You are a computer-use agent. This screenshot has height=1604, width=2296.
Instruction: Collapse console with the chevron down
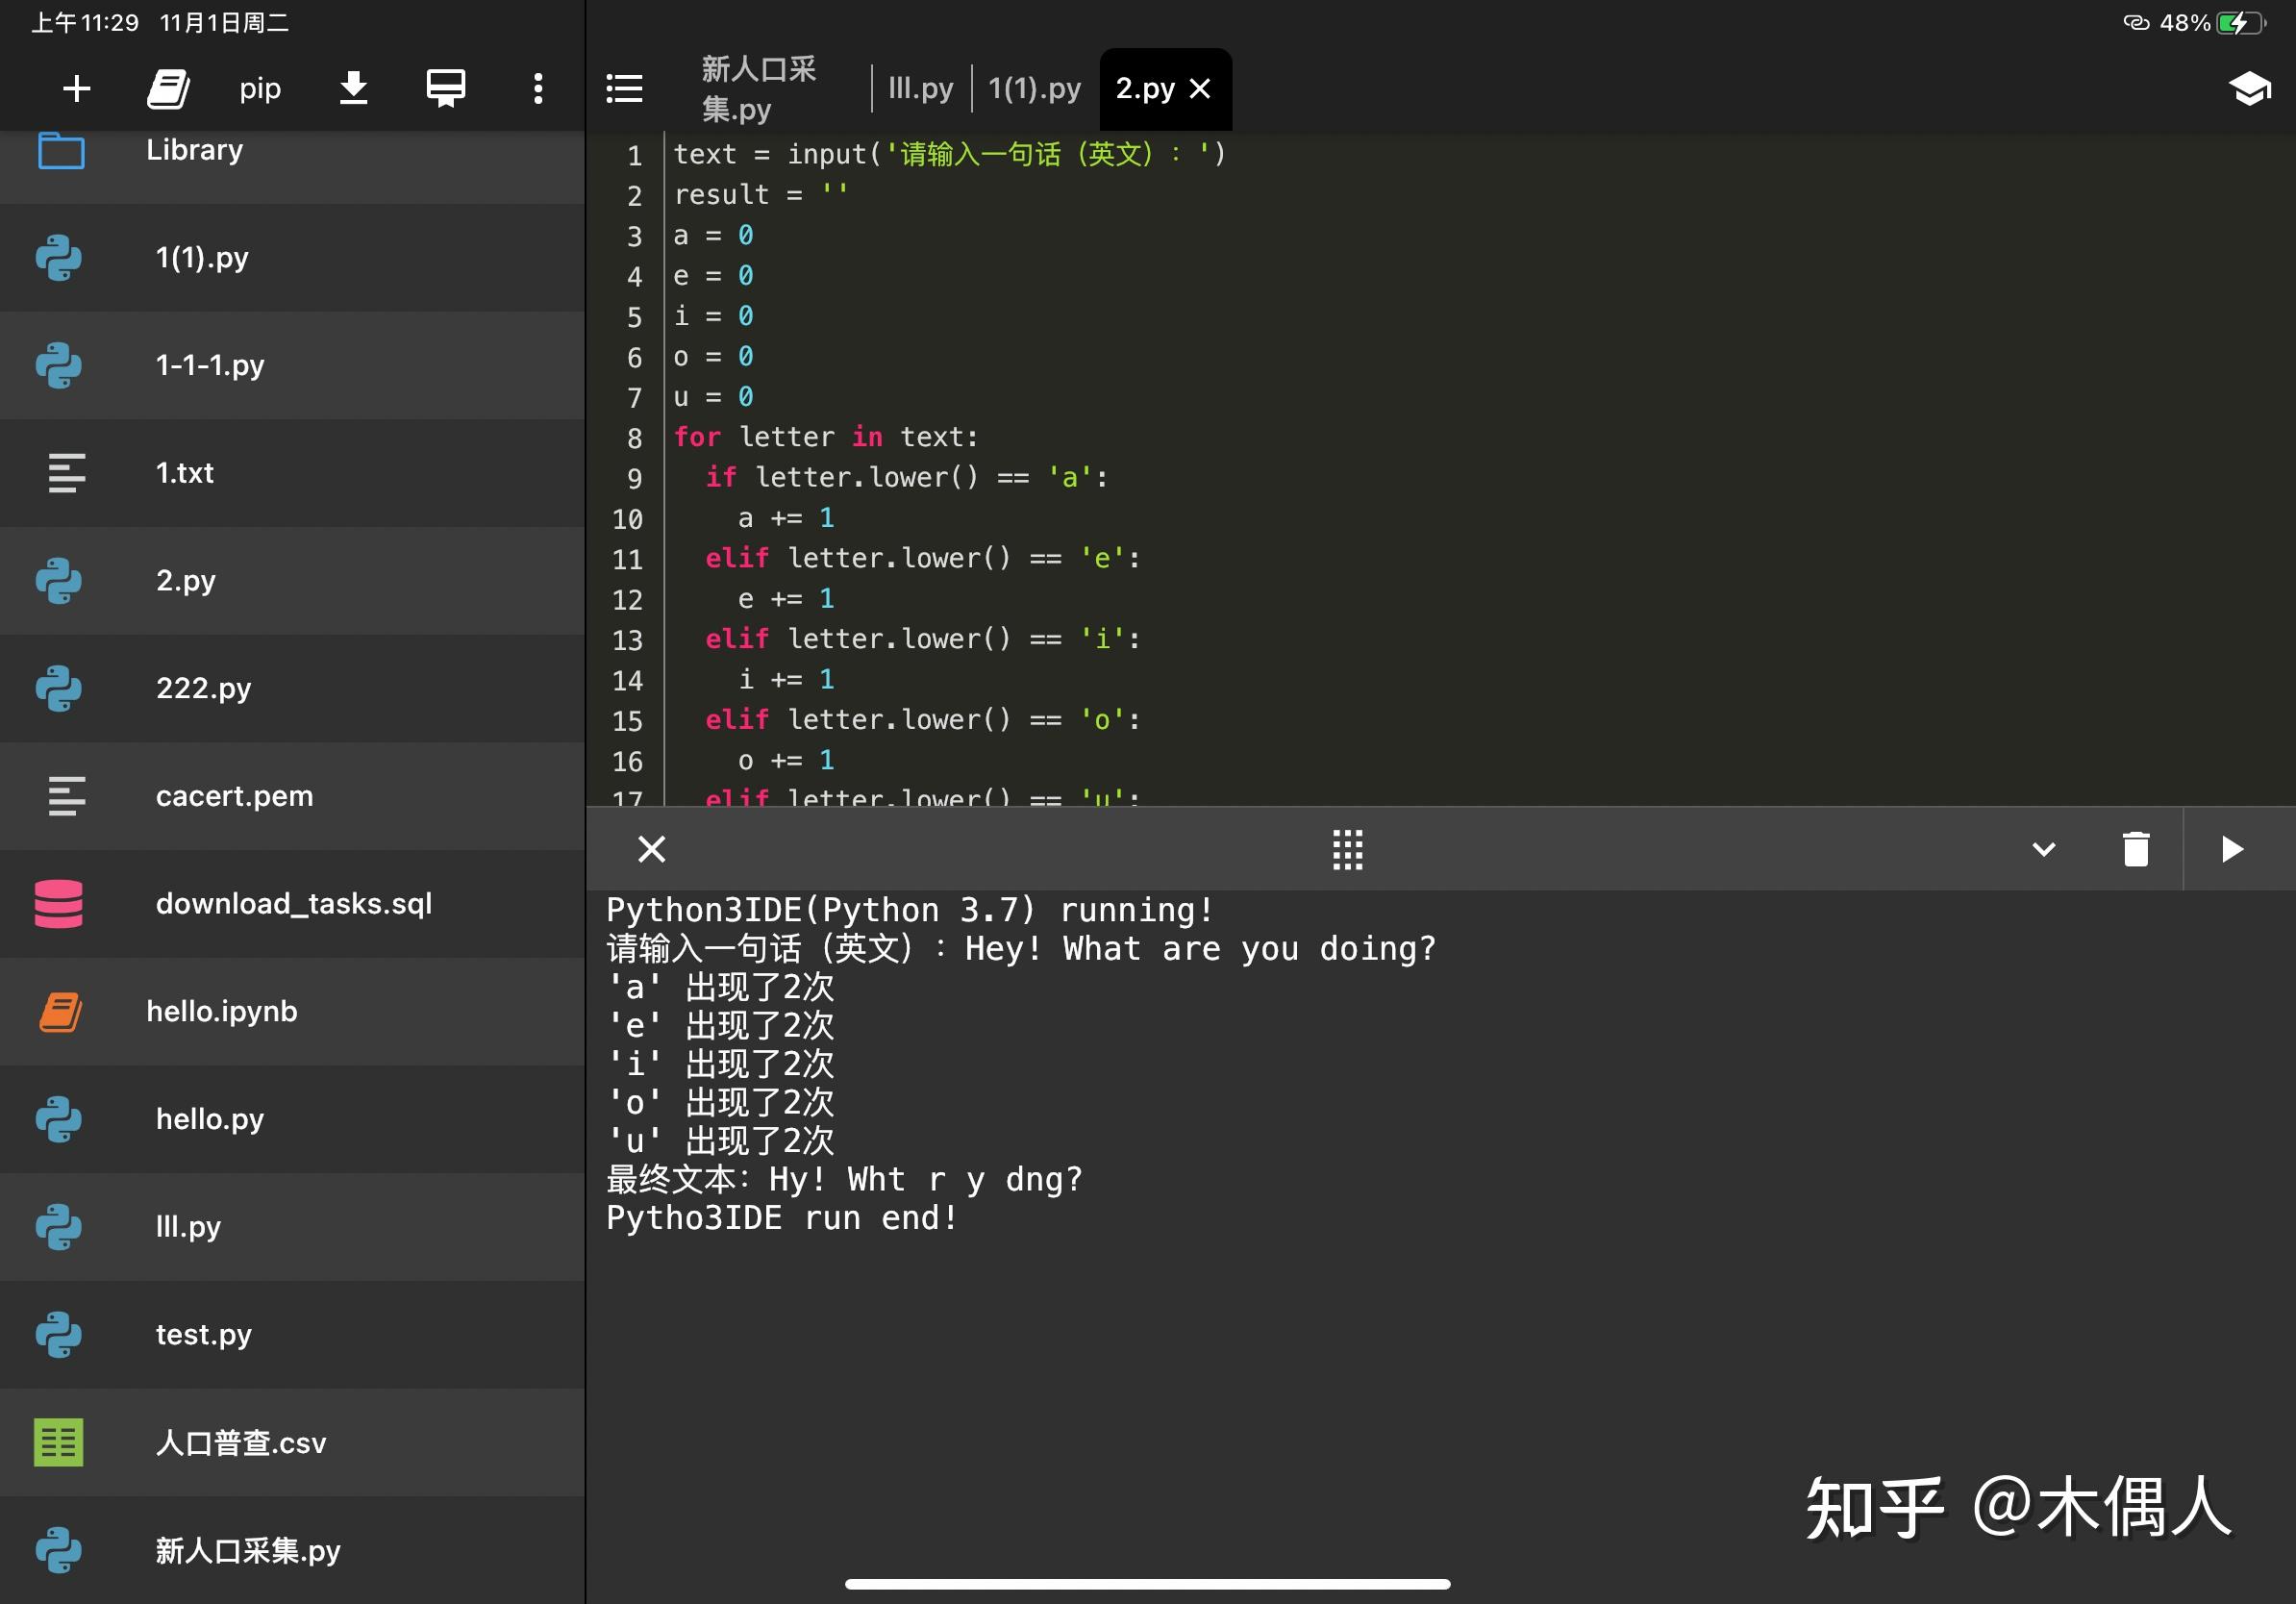pos(2043,850)
